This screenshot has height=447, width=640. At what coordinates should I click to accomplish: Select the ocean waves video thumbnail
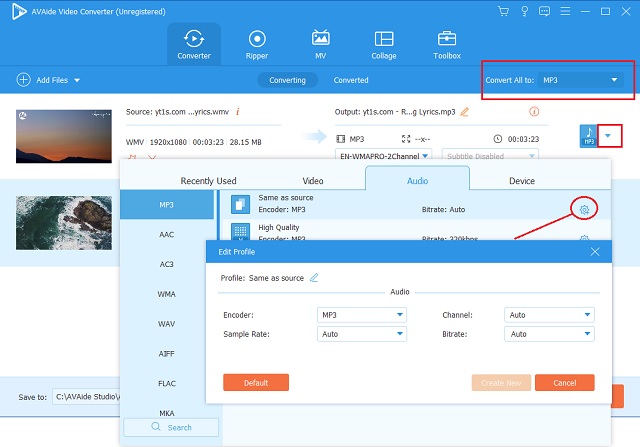click(x=64, y=223)
